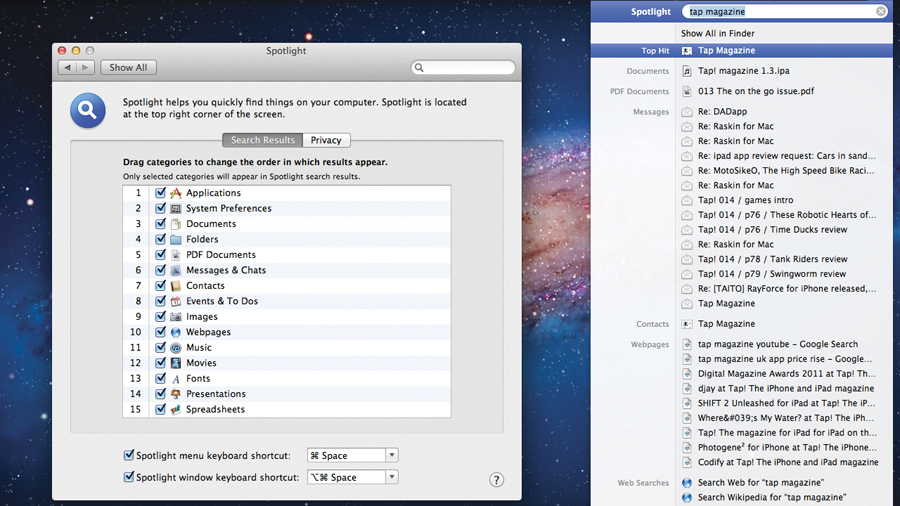Disable the Spotlight window keyboard shortcut checkbox
The image size is (900, 506).
point(129,477)
